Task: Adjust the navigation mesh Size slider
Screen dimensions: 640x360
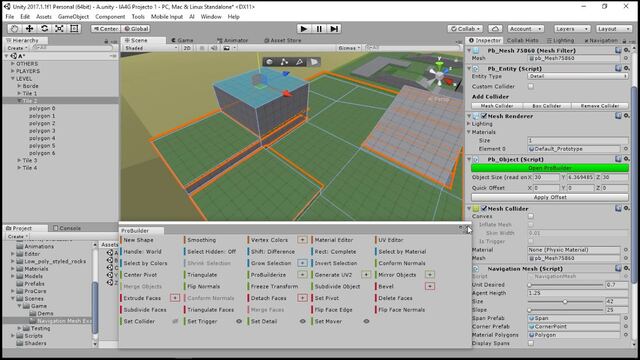Action: (x=565, y=302)
